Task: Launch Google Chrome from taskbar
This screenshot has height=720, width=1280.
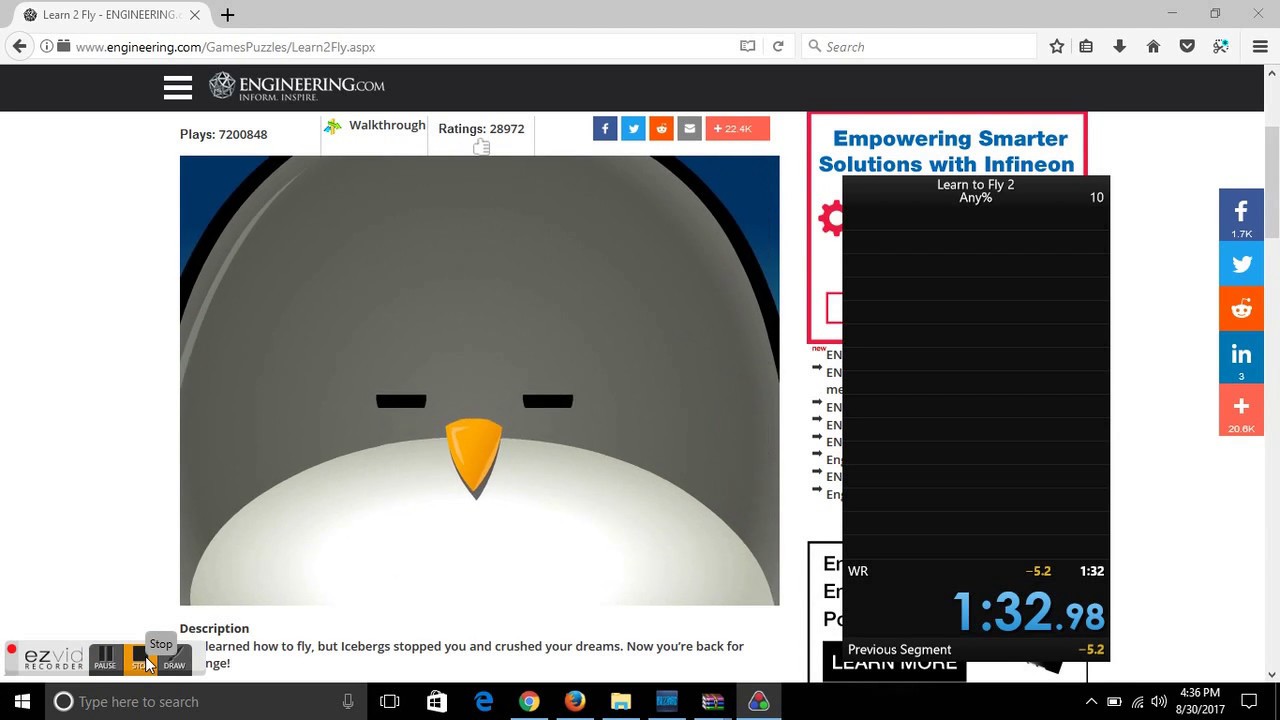Action: (x=529, y=702)
